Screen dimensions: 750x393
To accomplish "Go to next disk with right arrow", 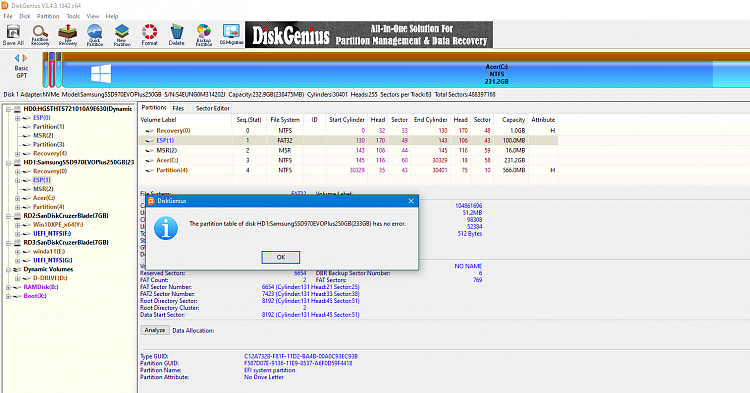I will pyautogui.click(x=25, y=58).
